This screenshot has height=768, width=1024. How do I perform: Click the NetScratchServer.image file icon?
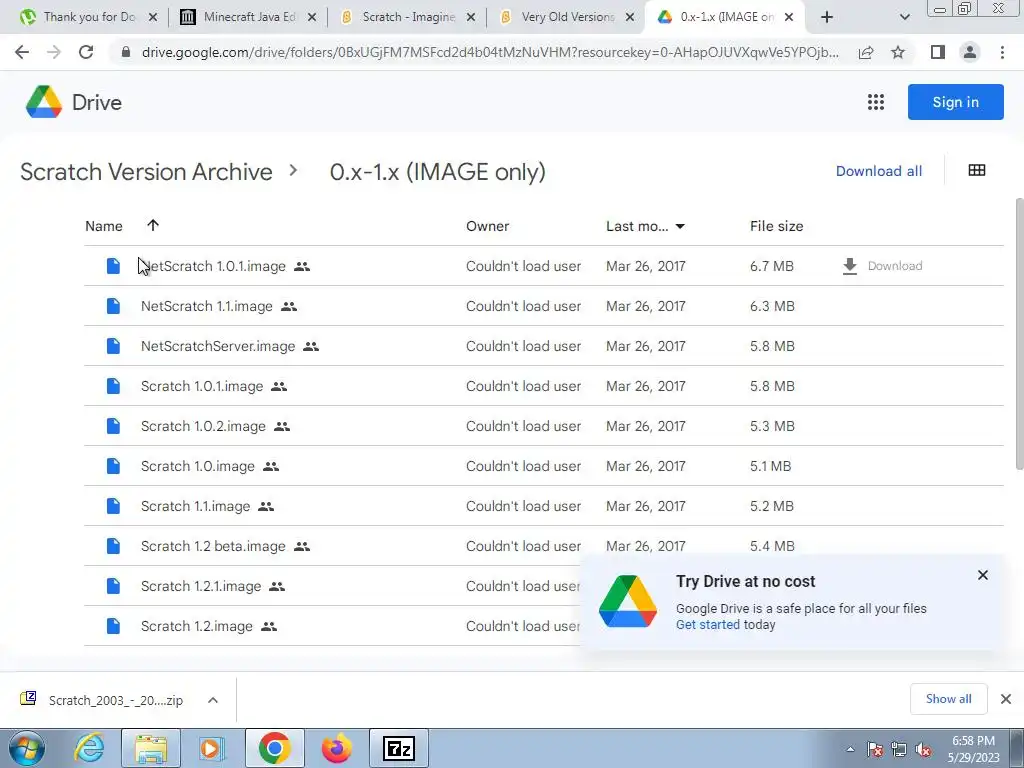point(113,346)
